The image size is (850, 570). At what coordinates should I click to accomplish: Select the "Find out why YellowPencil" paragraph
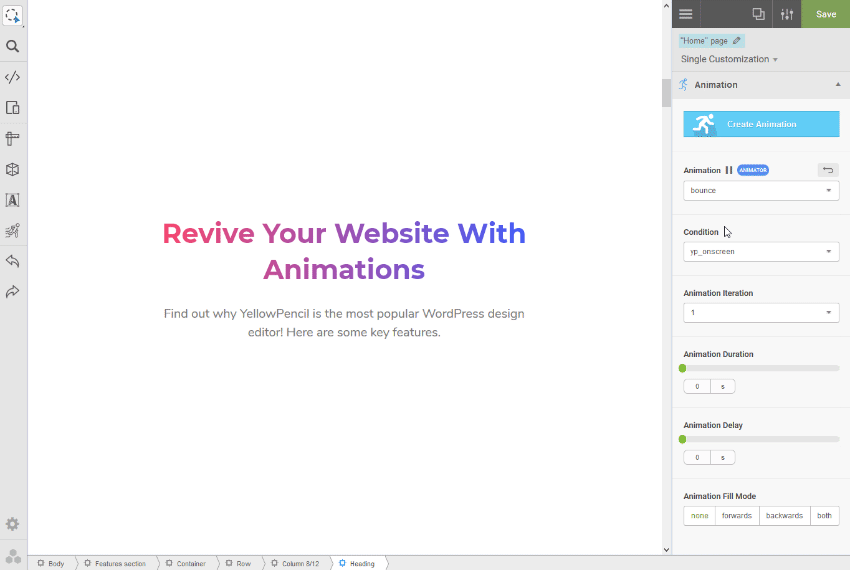point(344,323)
